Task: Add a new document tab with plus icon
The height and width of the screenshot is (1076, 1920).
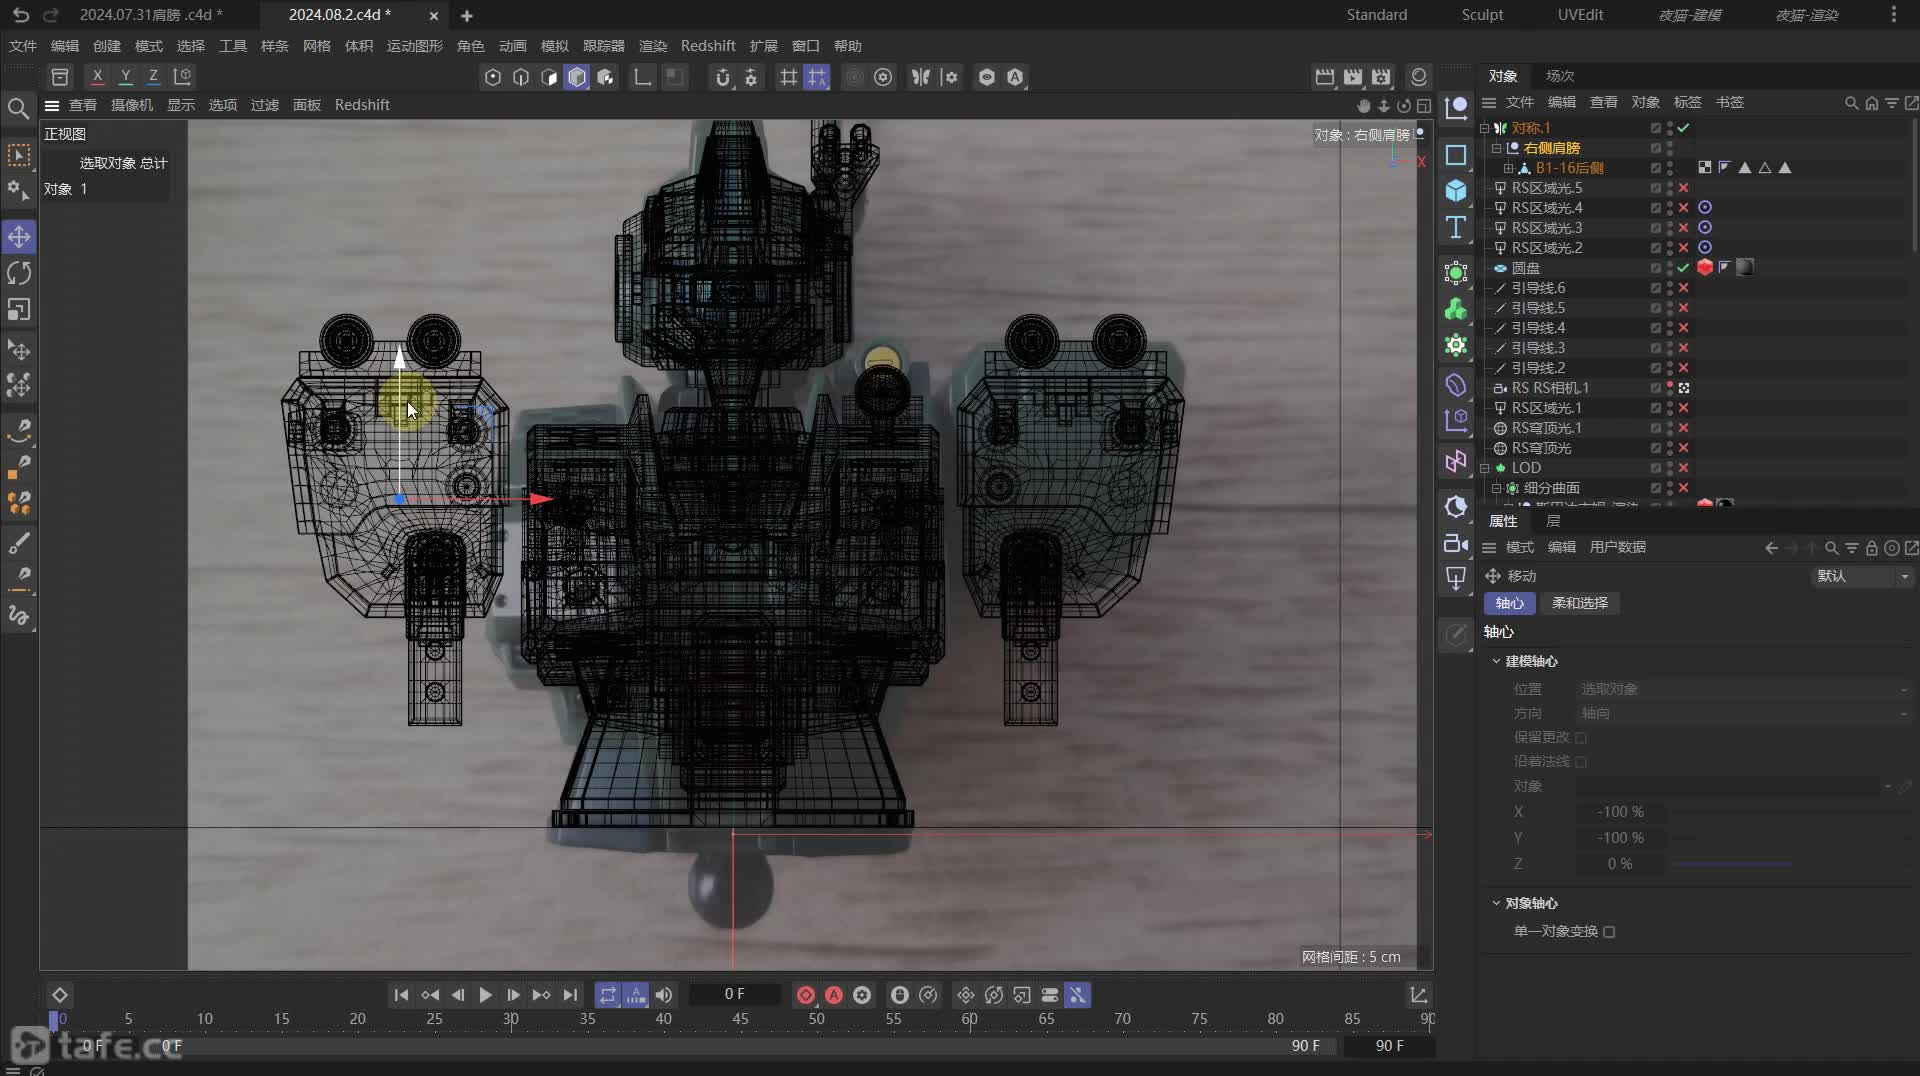Action: point(467,15)
